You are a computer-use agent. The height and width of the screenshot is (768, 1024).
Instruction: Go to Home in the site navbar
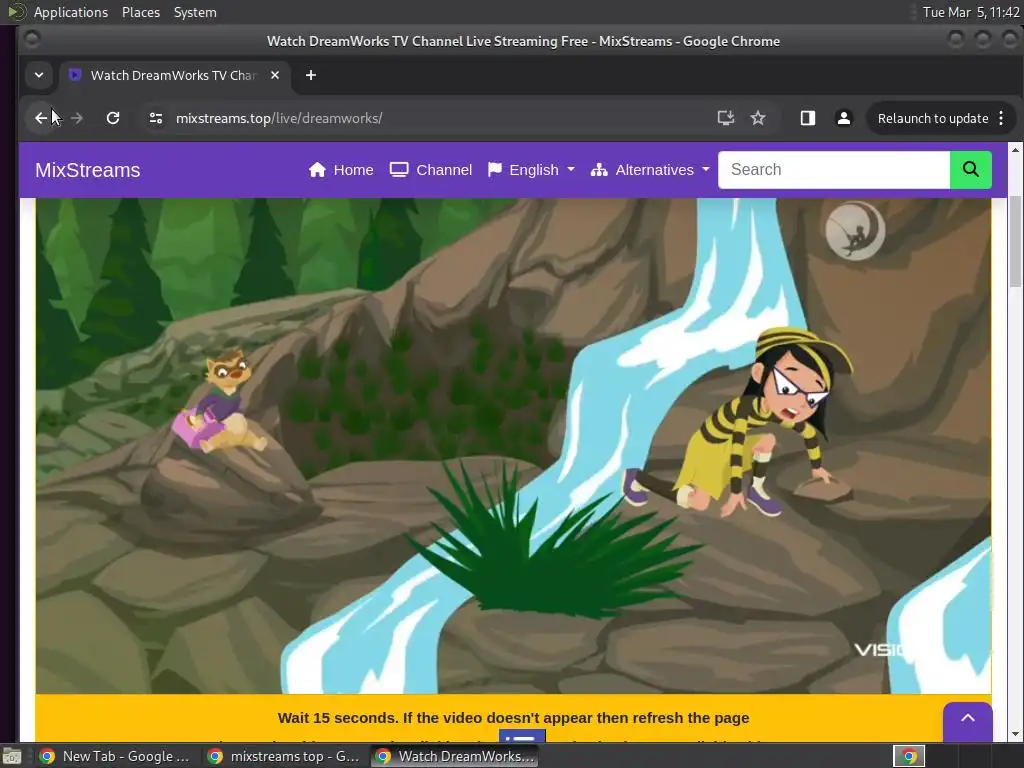[341, 170]
